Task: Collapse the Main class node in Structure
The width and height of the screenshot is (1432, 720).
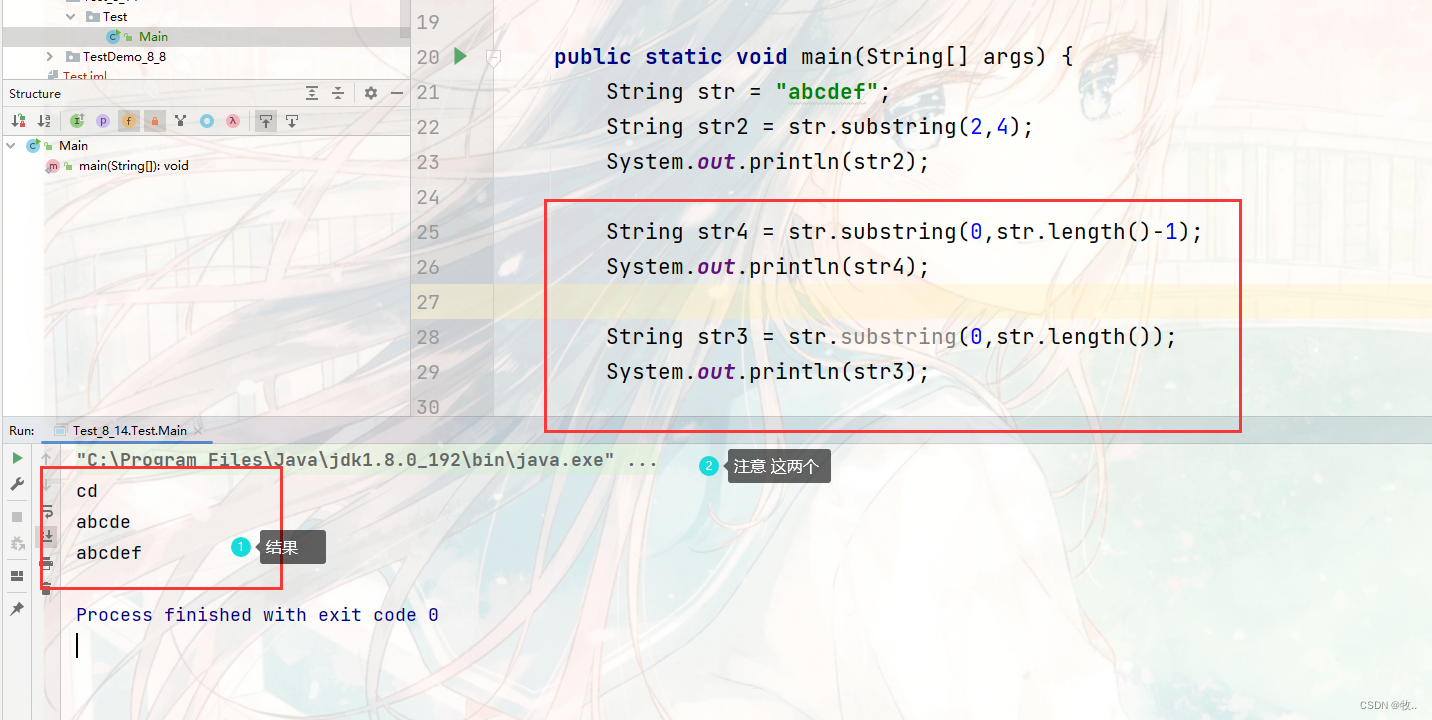Action: point(11,145)
